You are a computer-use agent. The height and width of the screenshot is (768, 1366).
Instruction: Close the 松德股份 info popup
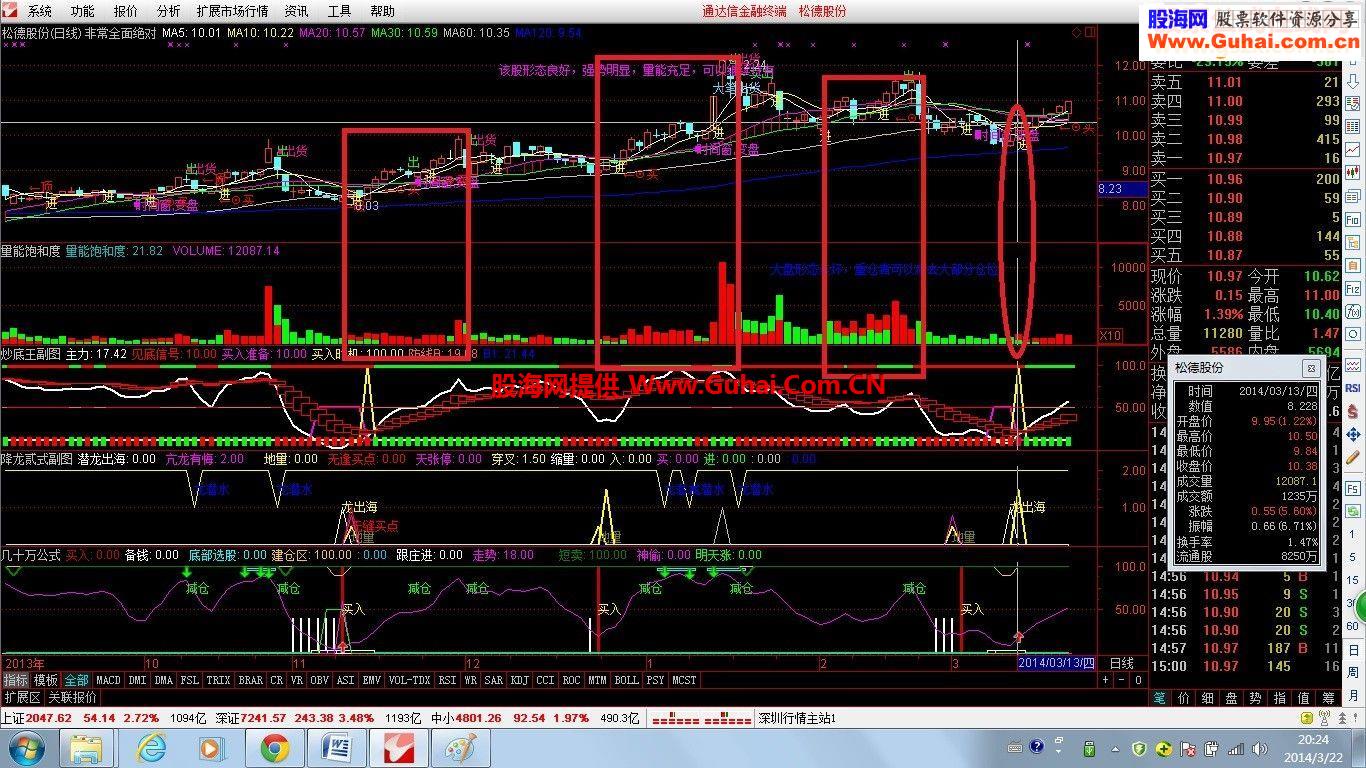coord(1312,368)
